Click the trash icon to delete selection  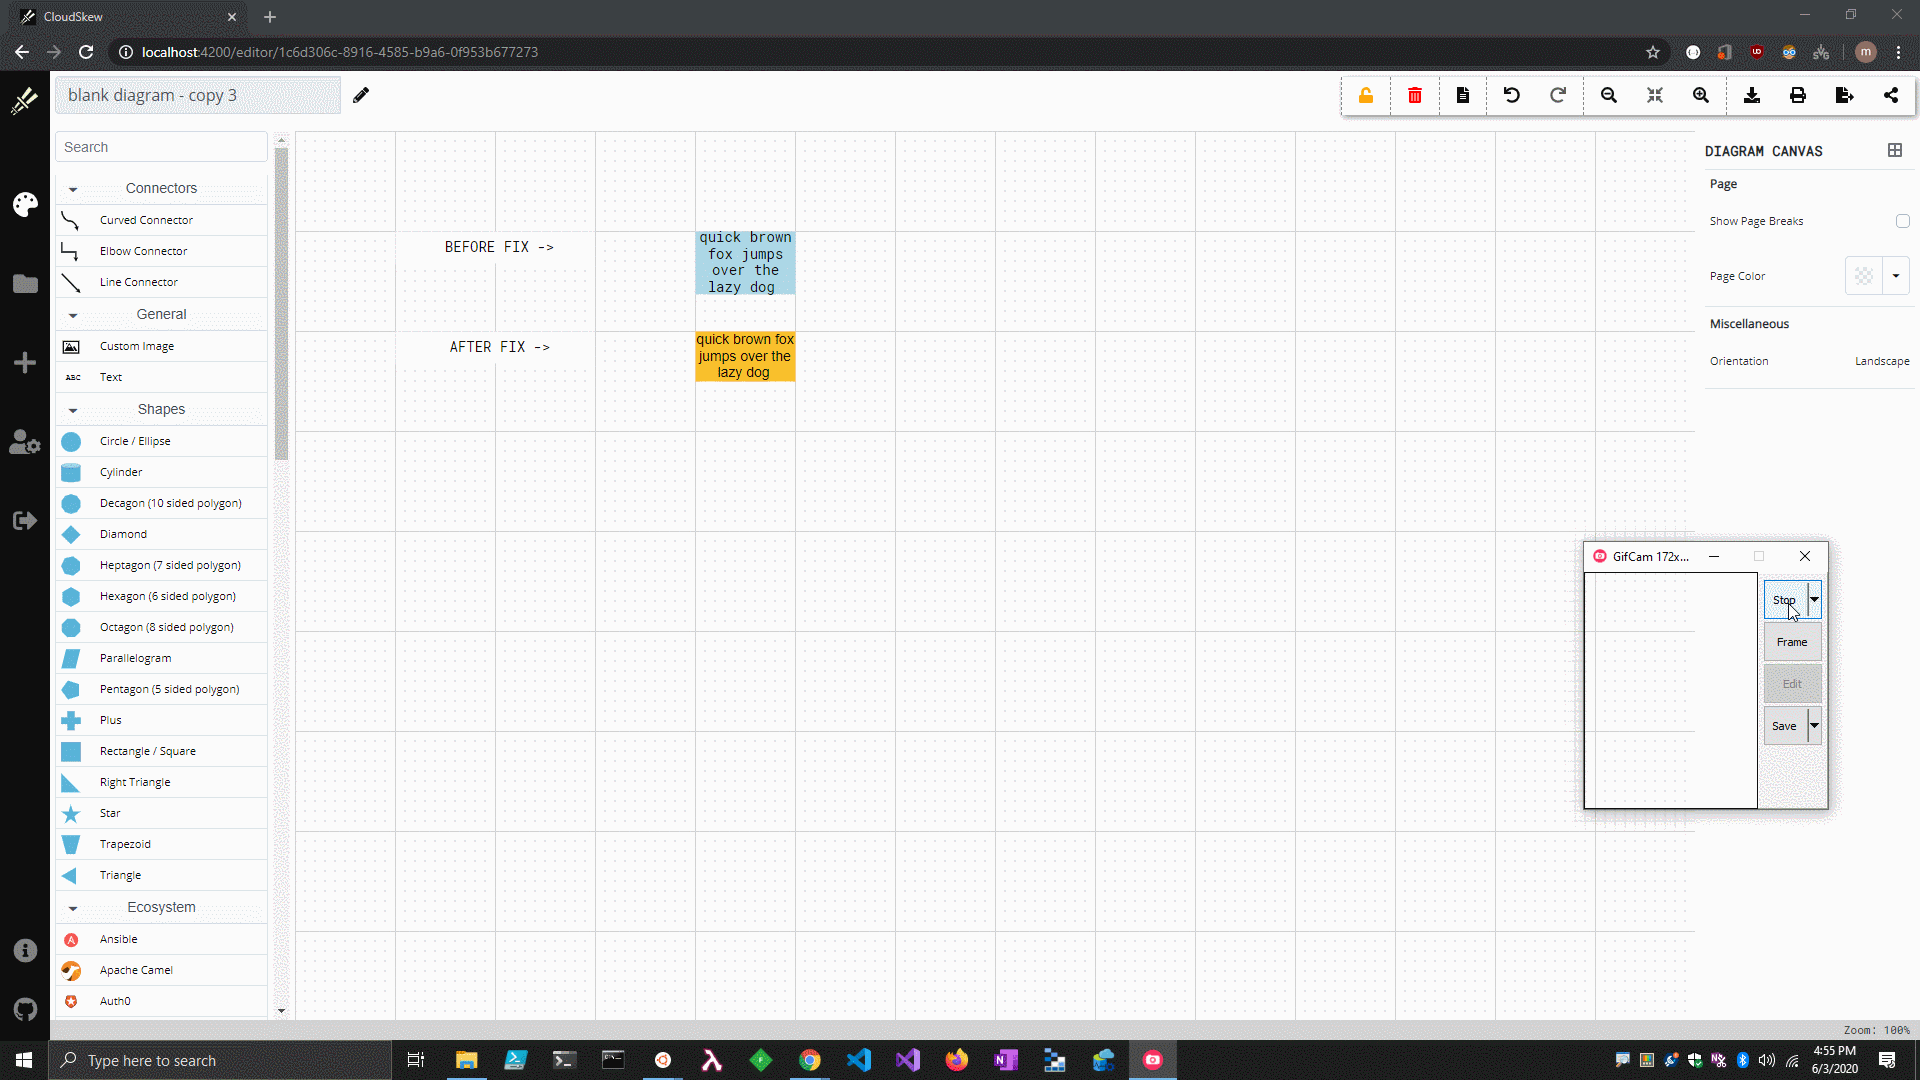(x=1414, y=95)
